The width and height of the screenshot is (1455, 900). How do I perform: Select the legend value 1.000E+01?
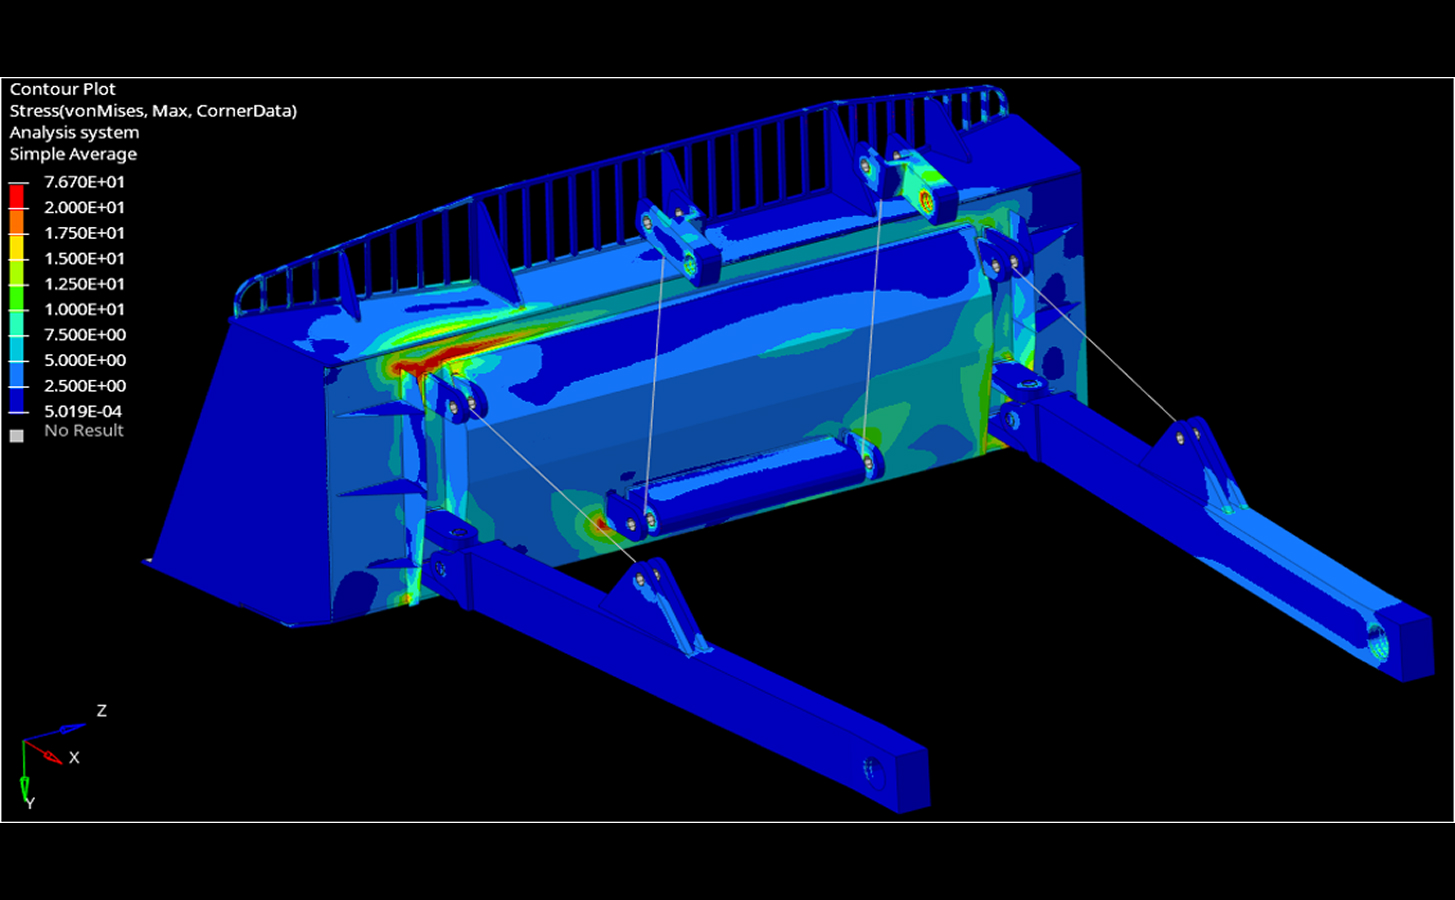point(85,309)
